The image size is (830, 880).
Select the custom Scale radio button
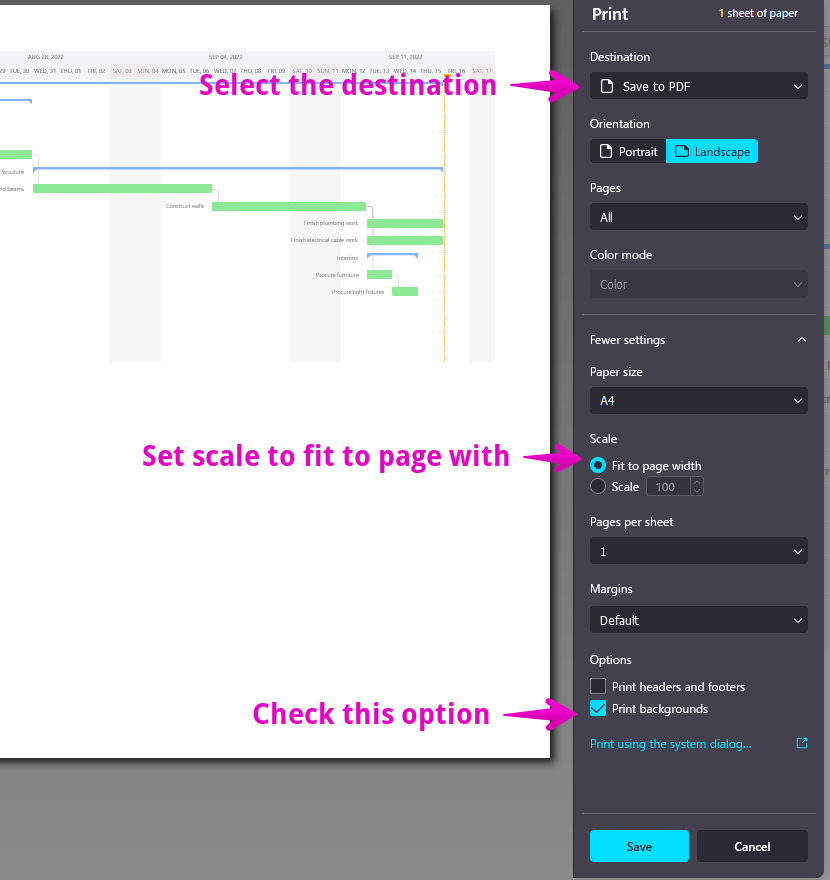(598, 487)
